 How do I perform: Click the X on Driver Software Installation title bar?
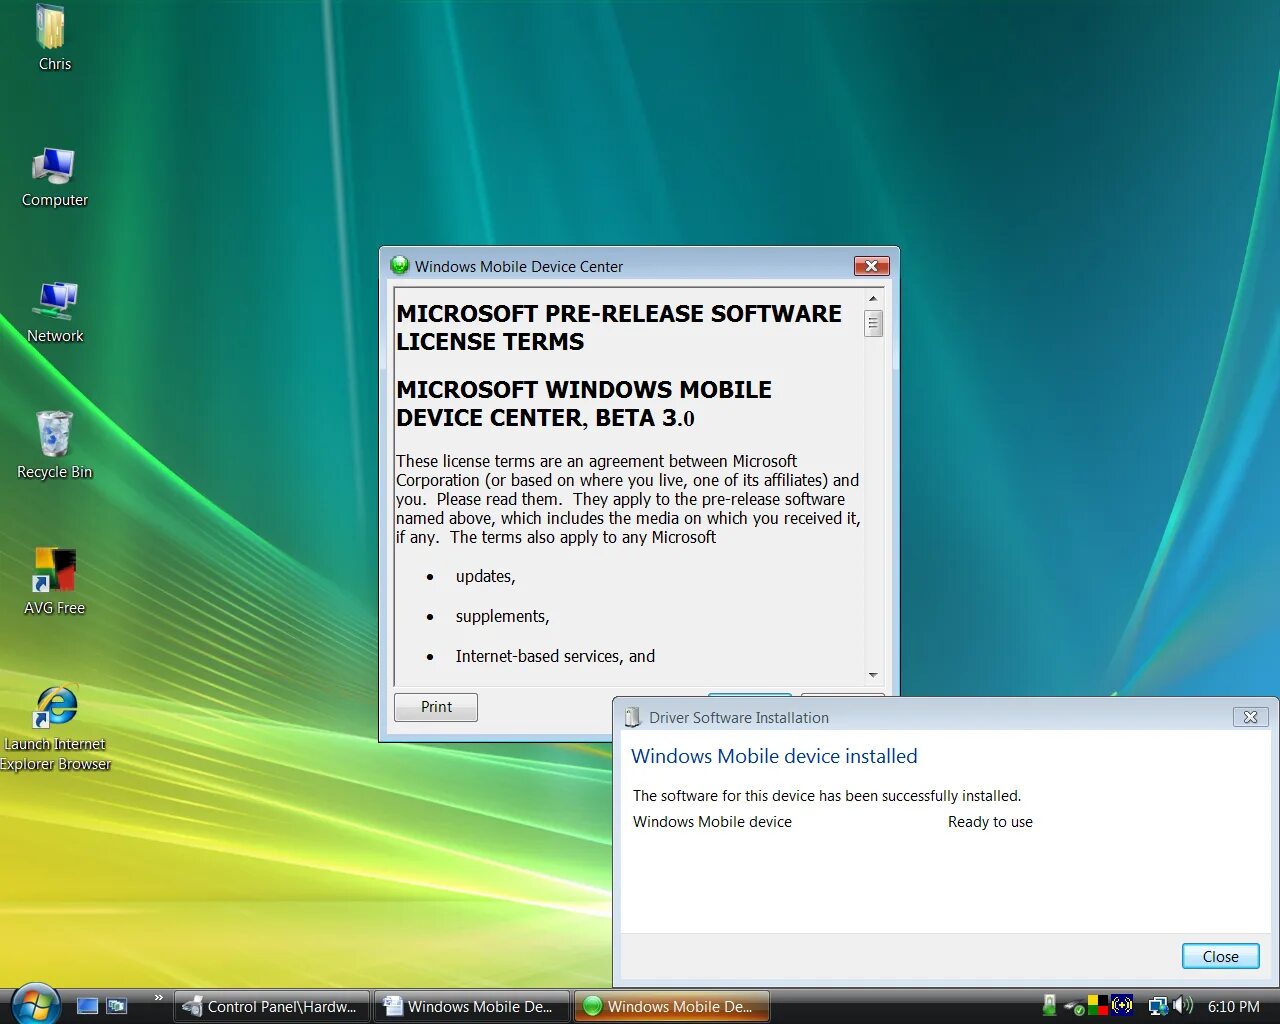pyautogui.click(x=1250, y=717)
